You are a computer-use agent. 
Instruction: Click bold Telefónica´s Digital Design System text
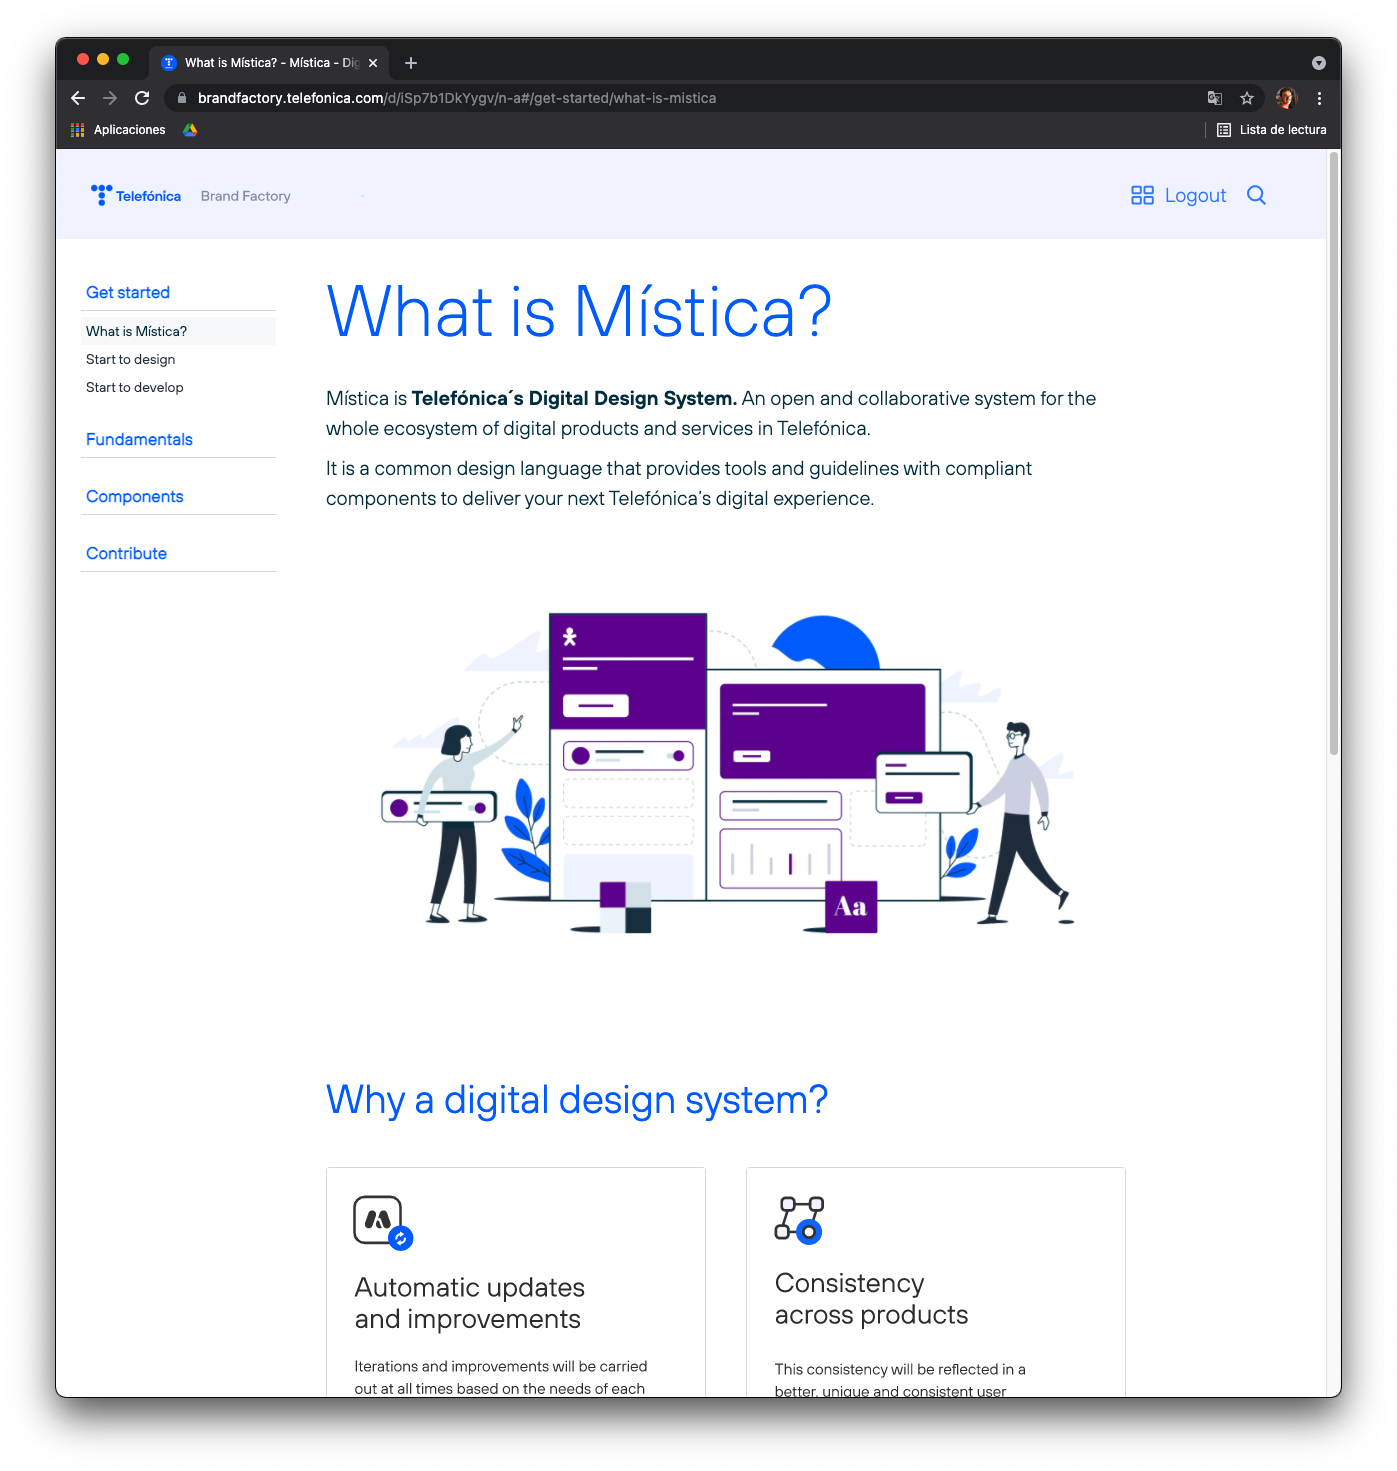(x=574, y=398)
